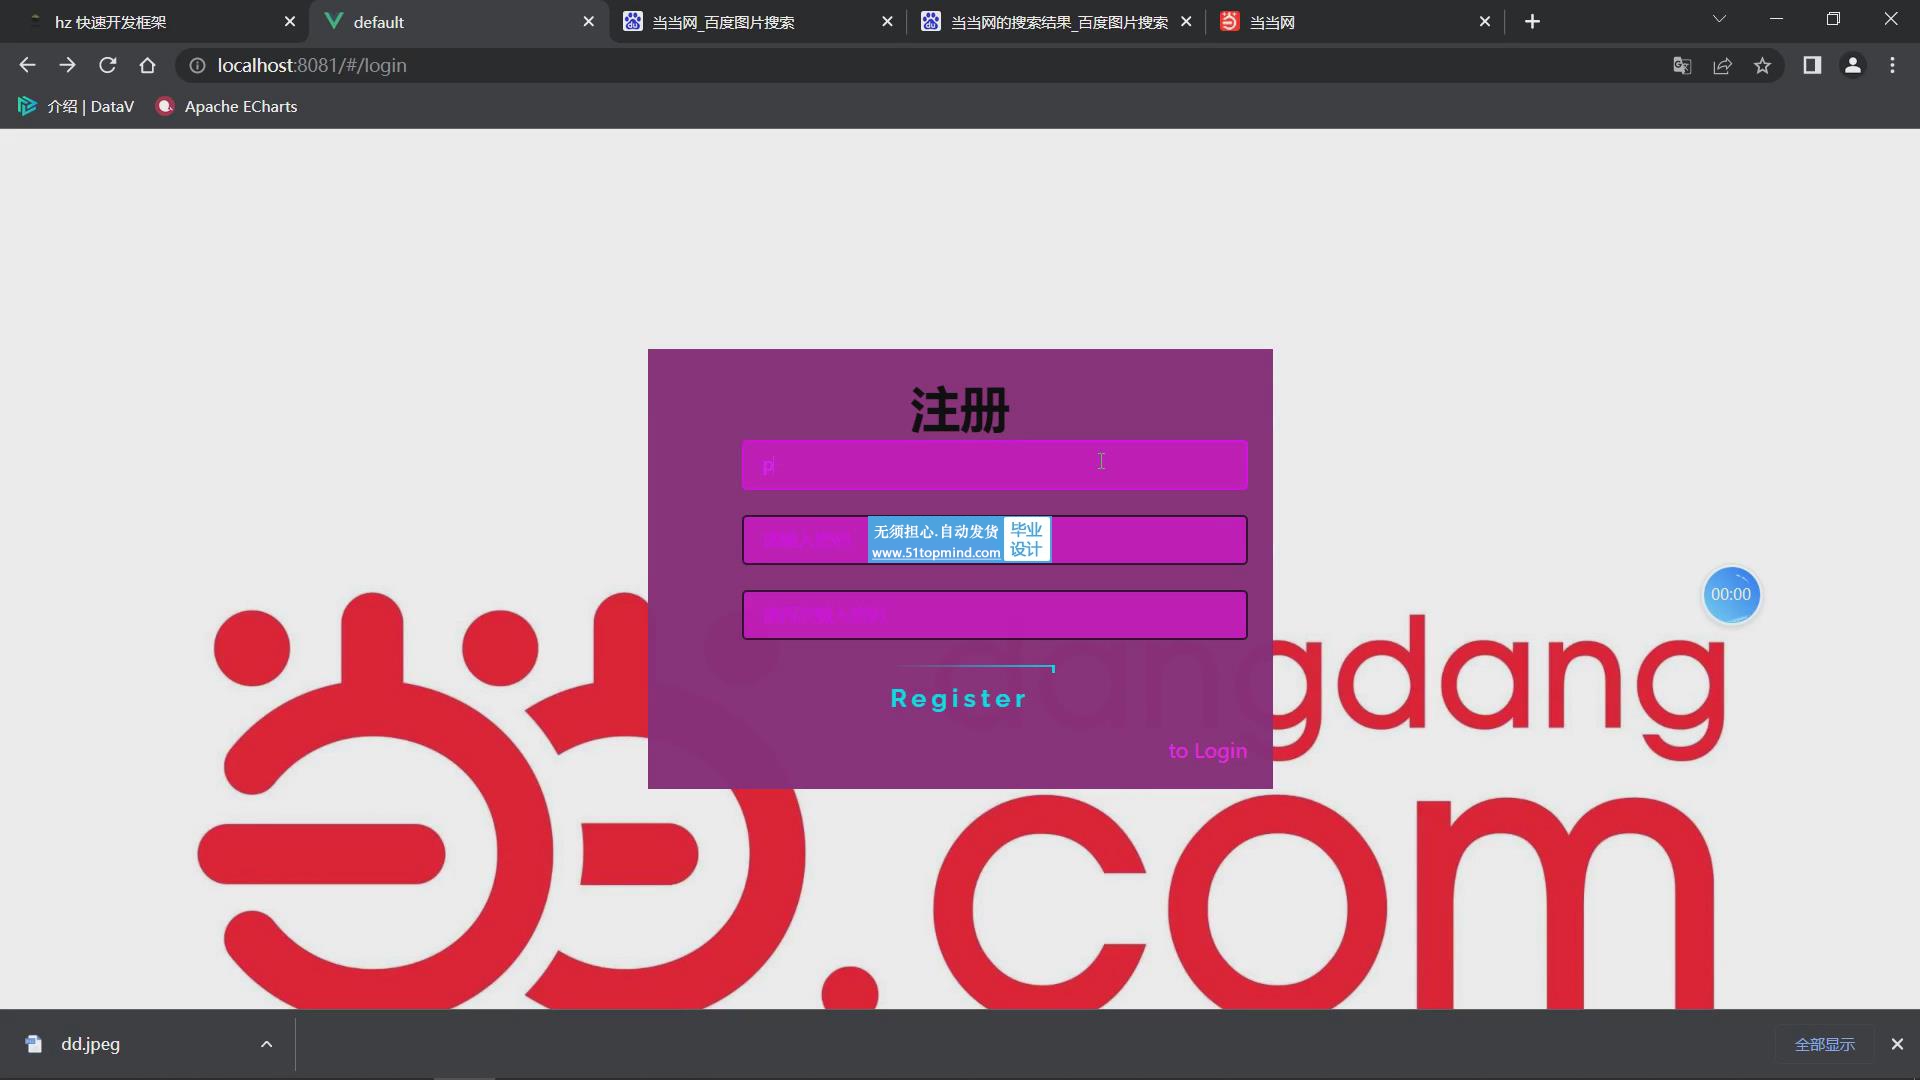Switch to 当当网_百度图片搜索 tab

tap(758, 21)
